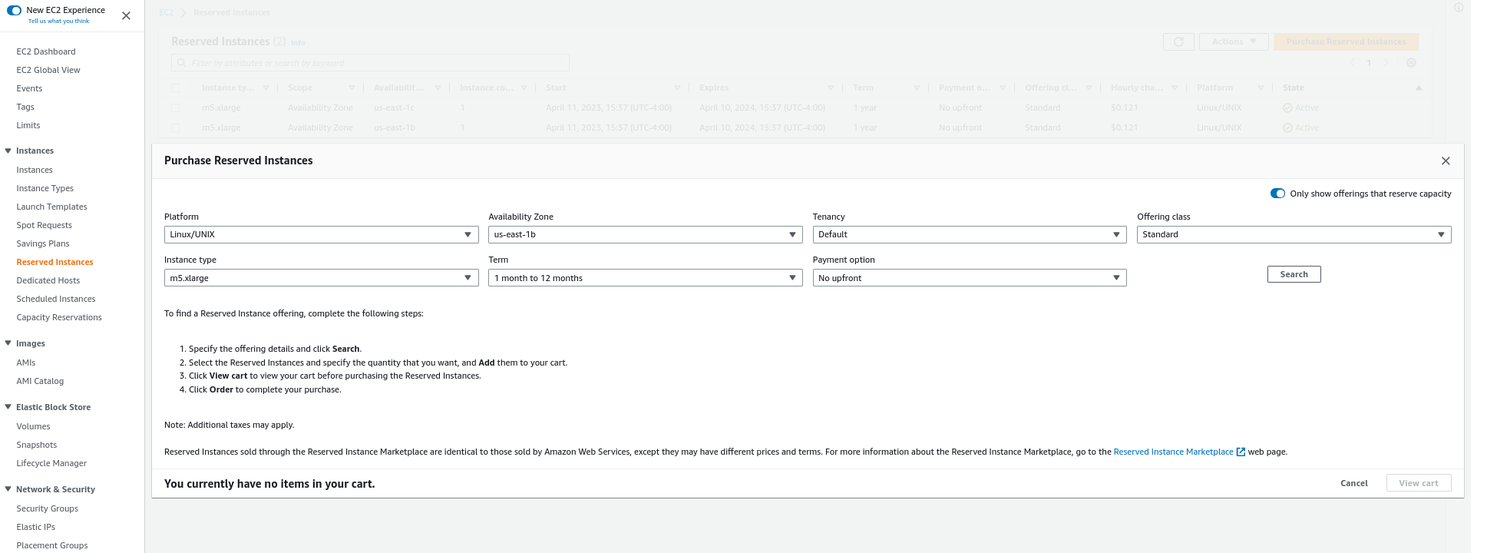Toggle the New EC2 Experience switch
Viewport: 1487px width, 553px height.
[14, 10]
